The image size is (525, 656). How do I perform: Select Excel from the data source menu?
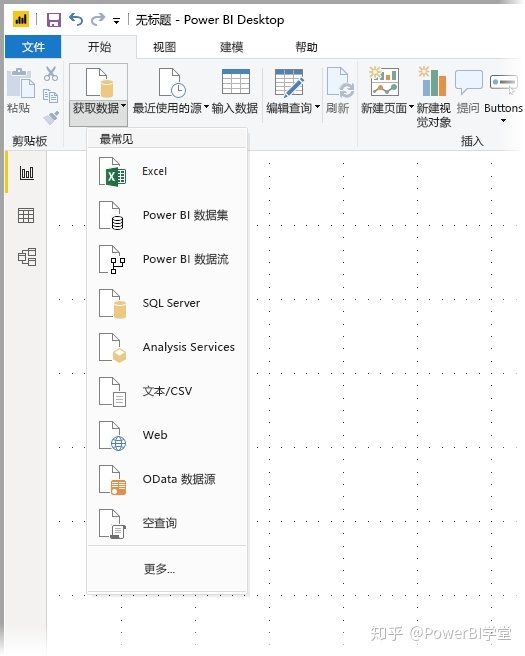coord(167,172)
